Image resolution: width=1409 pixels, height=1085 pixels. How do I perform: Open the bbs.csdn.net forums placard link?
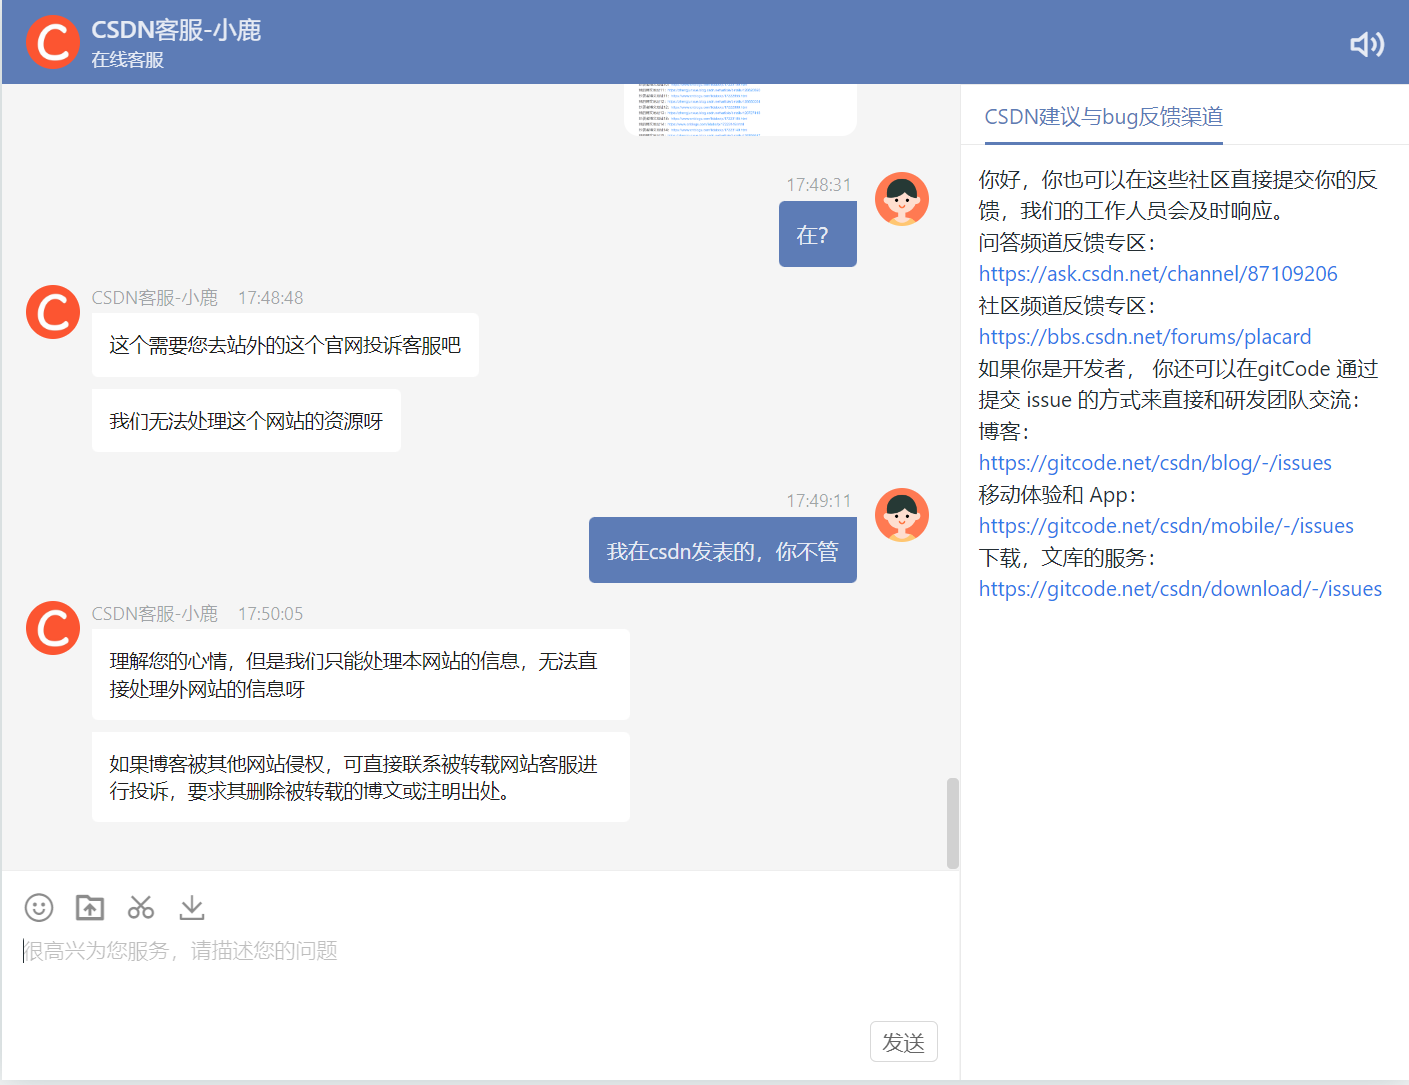[x=1145, y=337]
